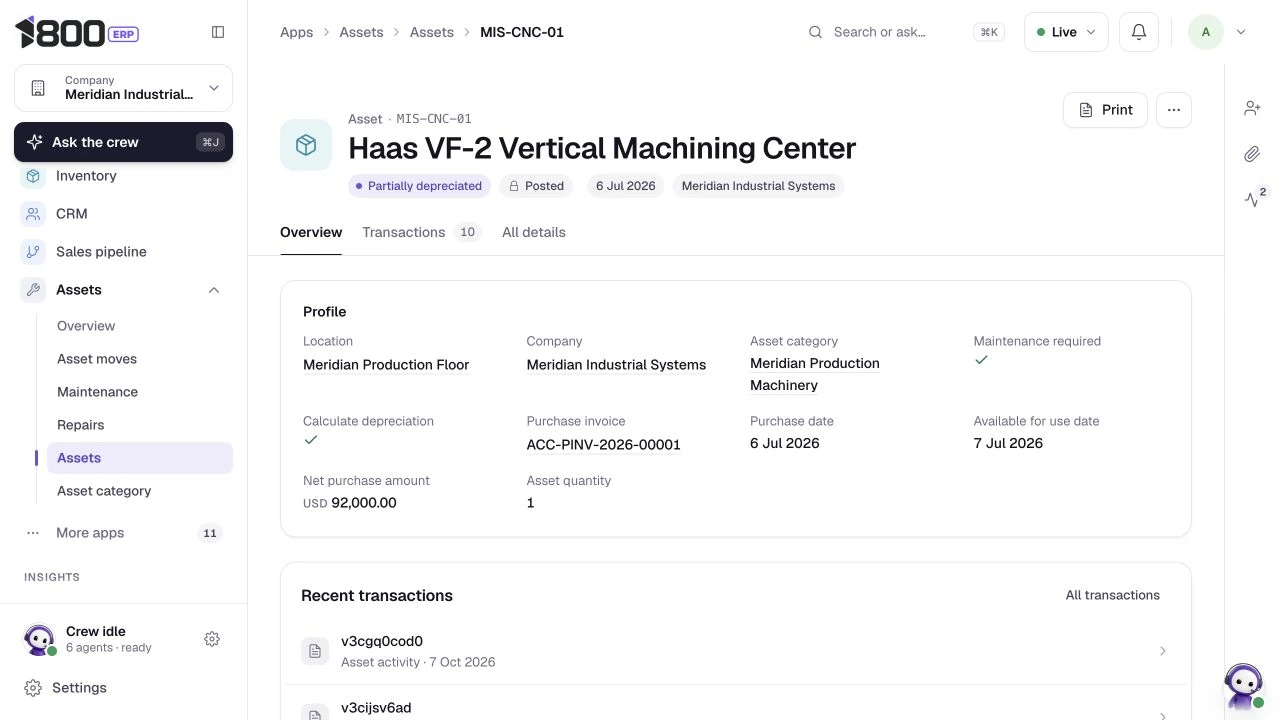Click the Ask the crew button
The image size is (1280, 720).
pyautogui.click(x=123, y=142)
